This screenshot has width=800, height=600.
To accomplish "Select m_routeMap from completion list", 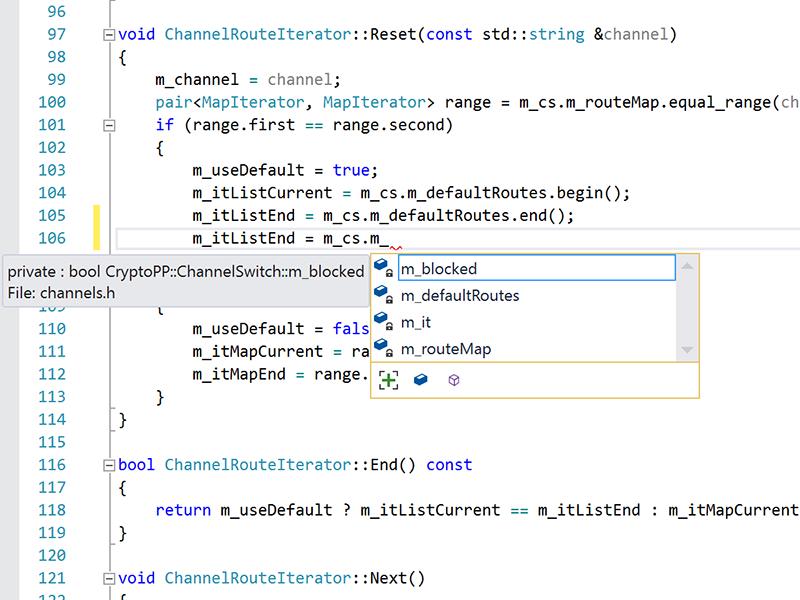I will [x=446, y=349].
